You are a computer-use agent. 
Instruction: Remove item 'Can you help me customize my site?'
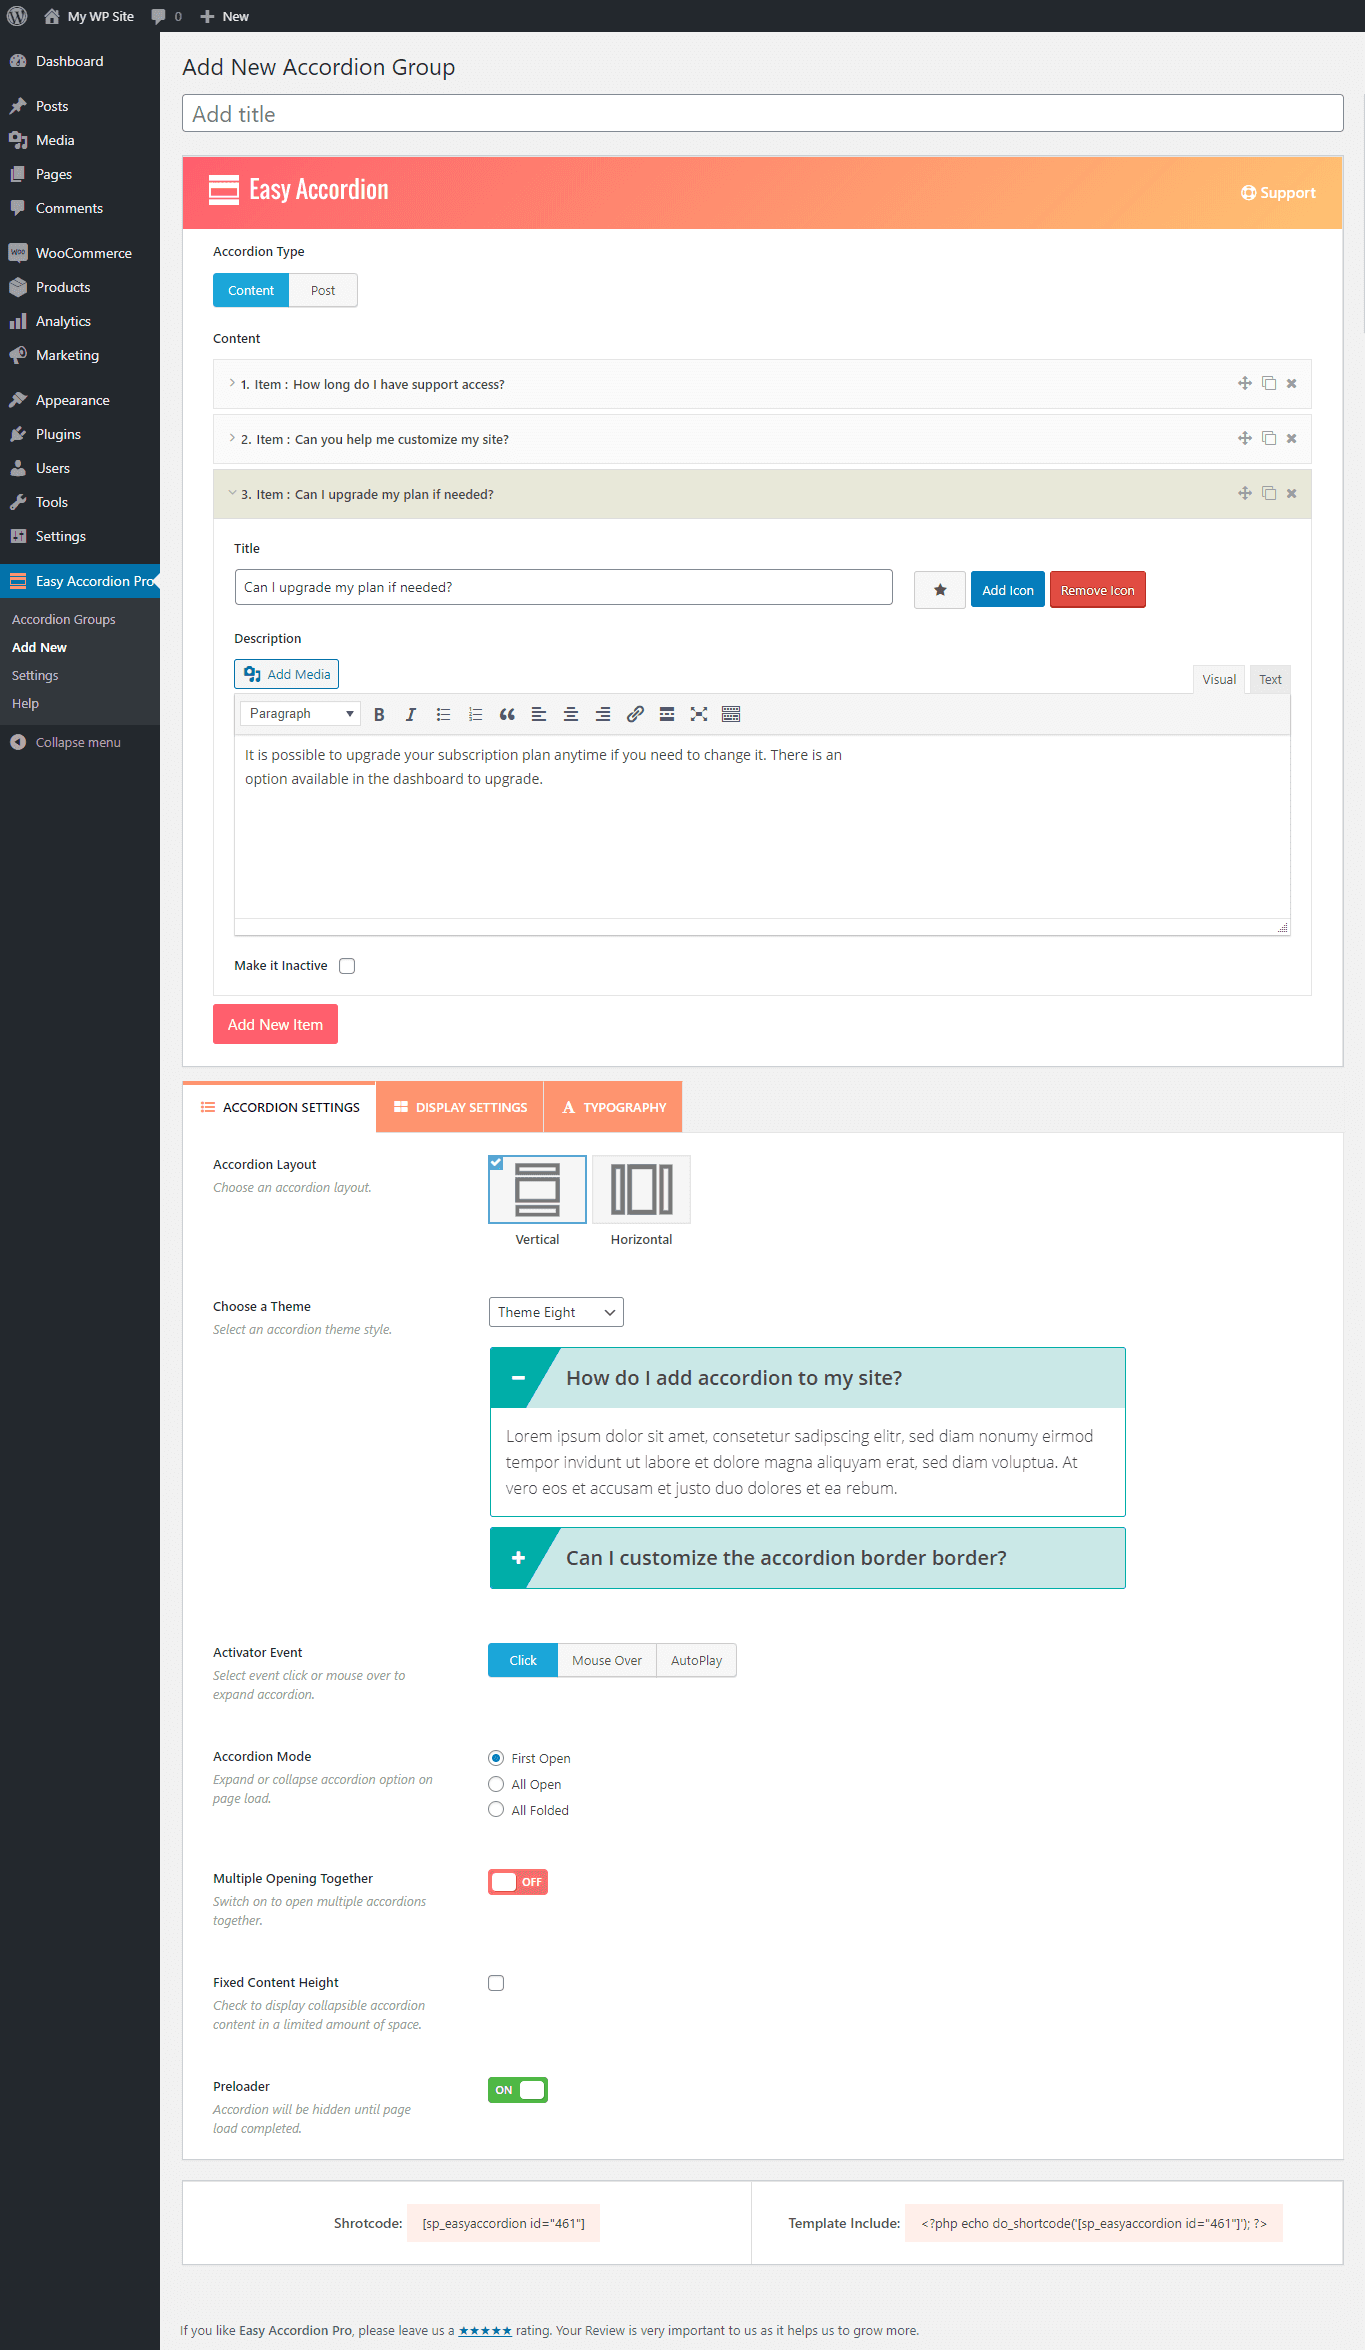1292,438
